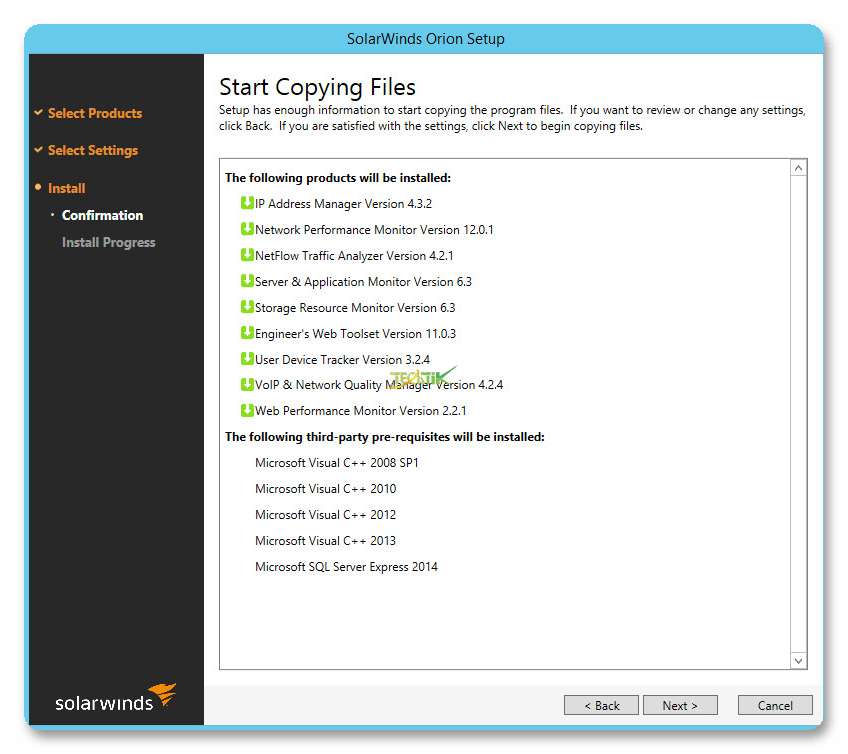
Task: Click the green icon next to Storage Resource Monitor
Action: (x=247, y=307)
